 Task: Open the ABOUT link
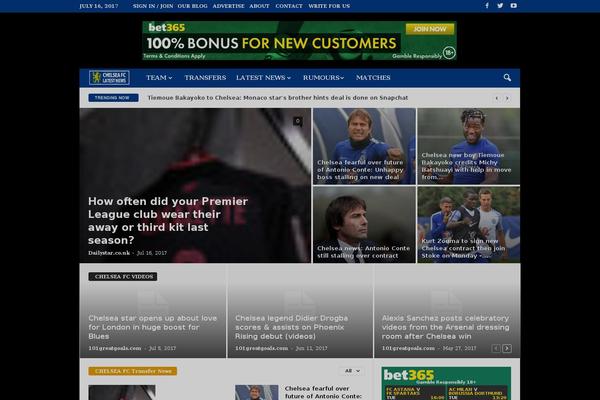pyautogui.click(x=259, y=6)
